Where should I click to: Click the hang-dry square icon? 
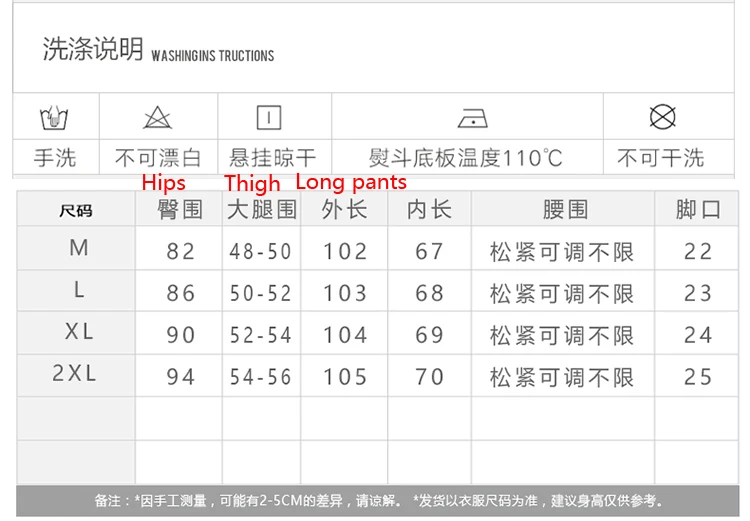[x=269, y=118]
